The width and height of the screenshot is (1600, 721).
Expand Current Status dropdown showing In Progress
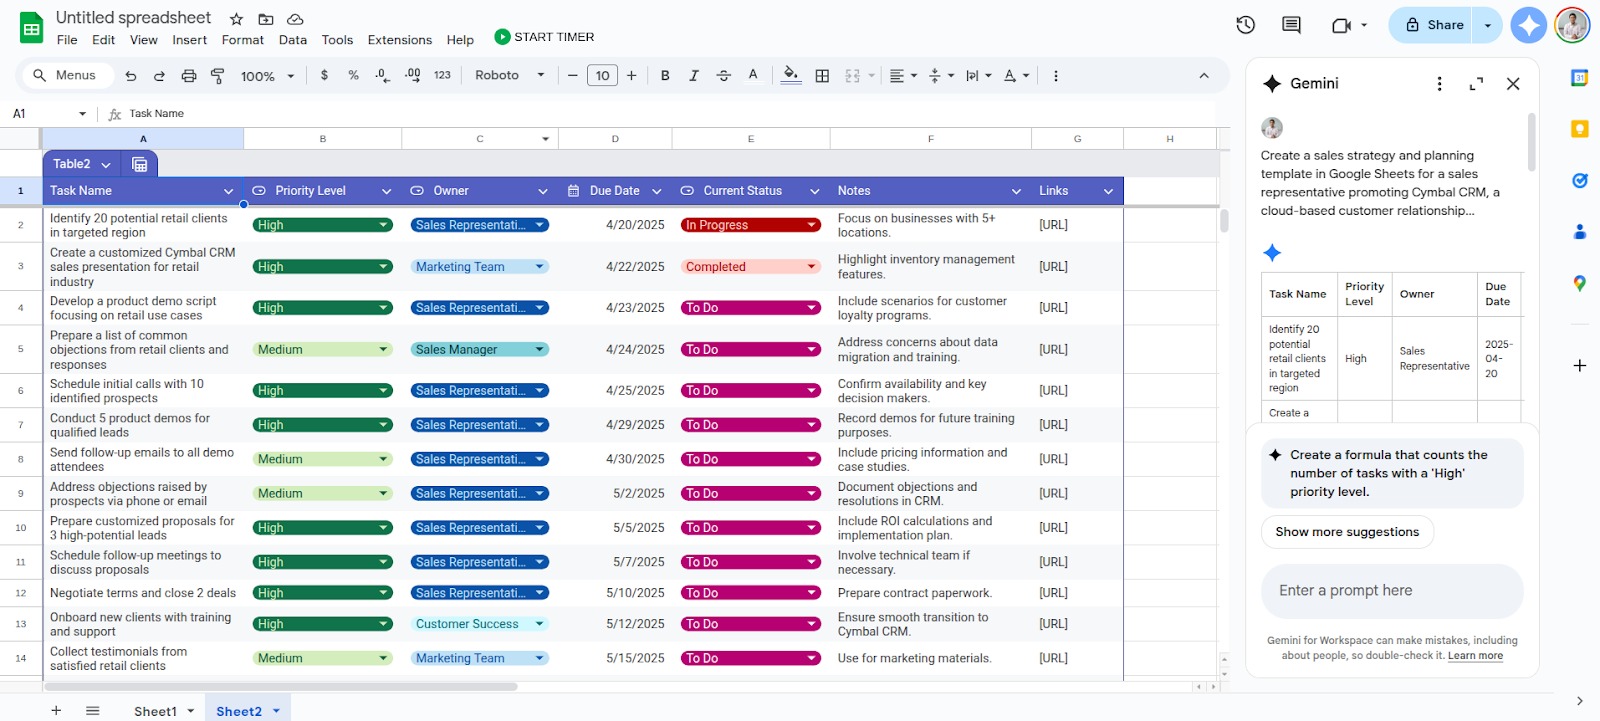(x=812, y=225)
